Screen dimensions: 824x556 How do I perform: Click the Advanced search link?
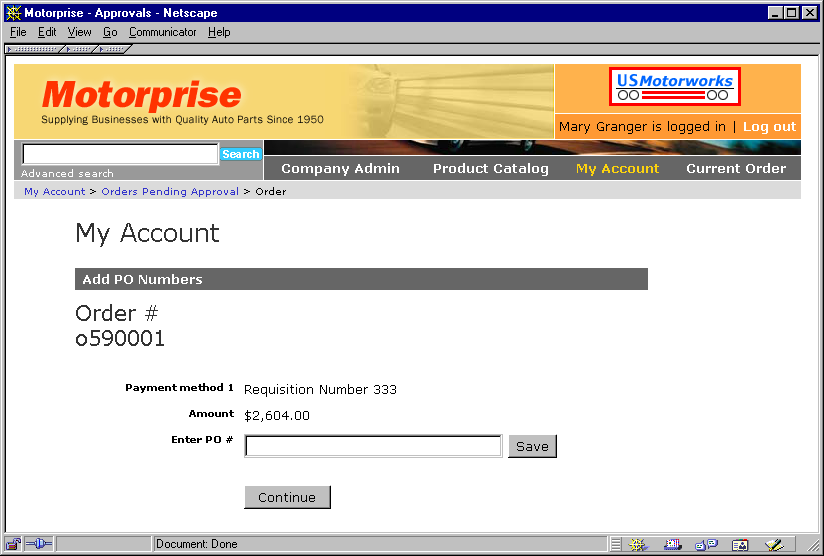[67, 173]
